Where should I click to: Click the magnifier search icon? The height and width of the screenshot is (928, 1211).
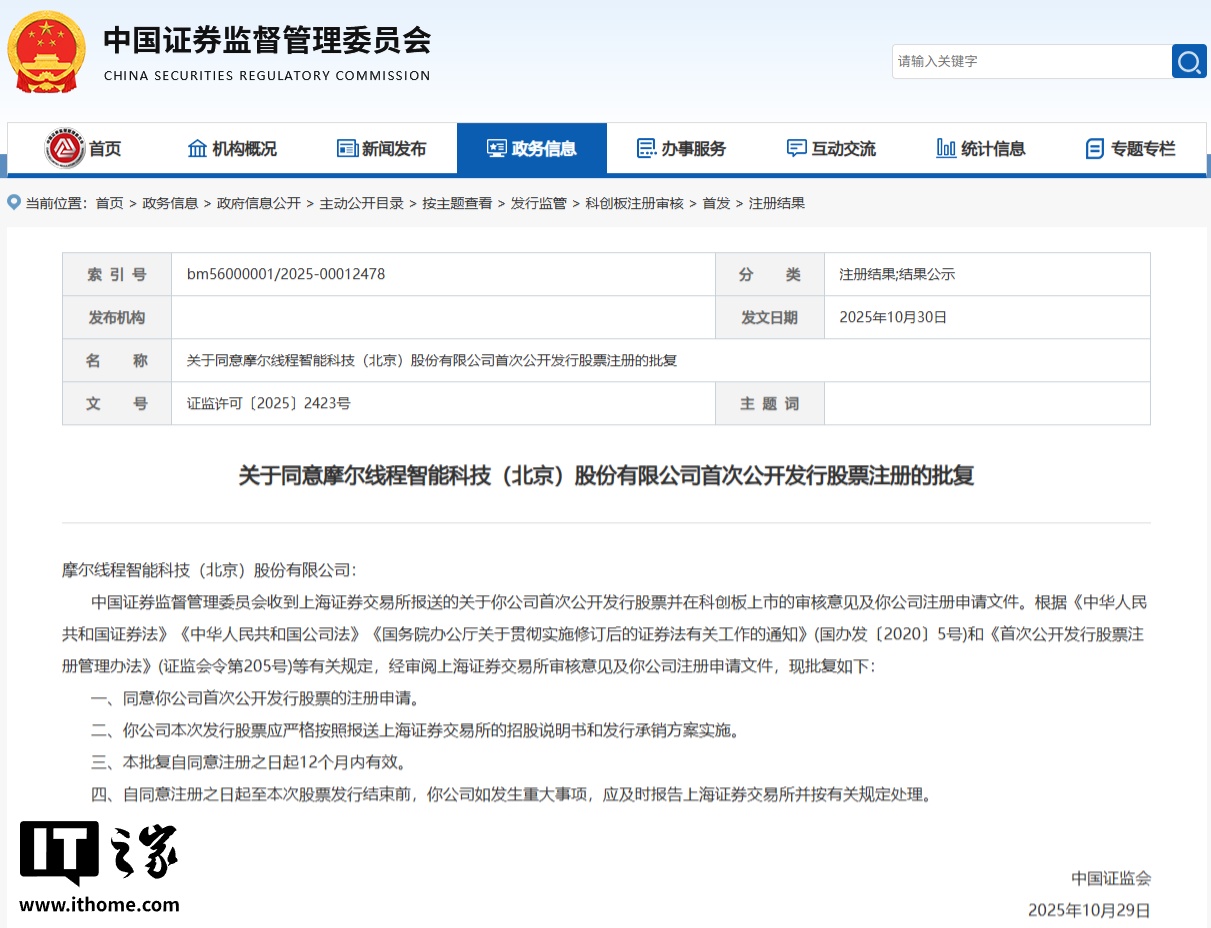[x=1189, y=61]
